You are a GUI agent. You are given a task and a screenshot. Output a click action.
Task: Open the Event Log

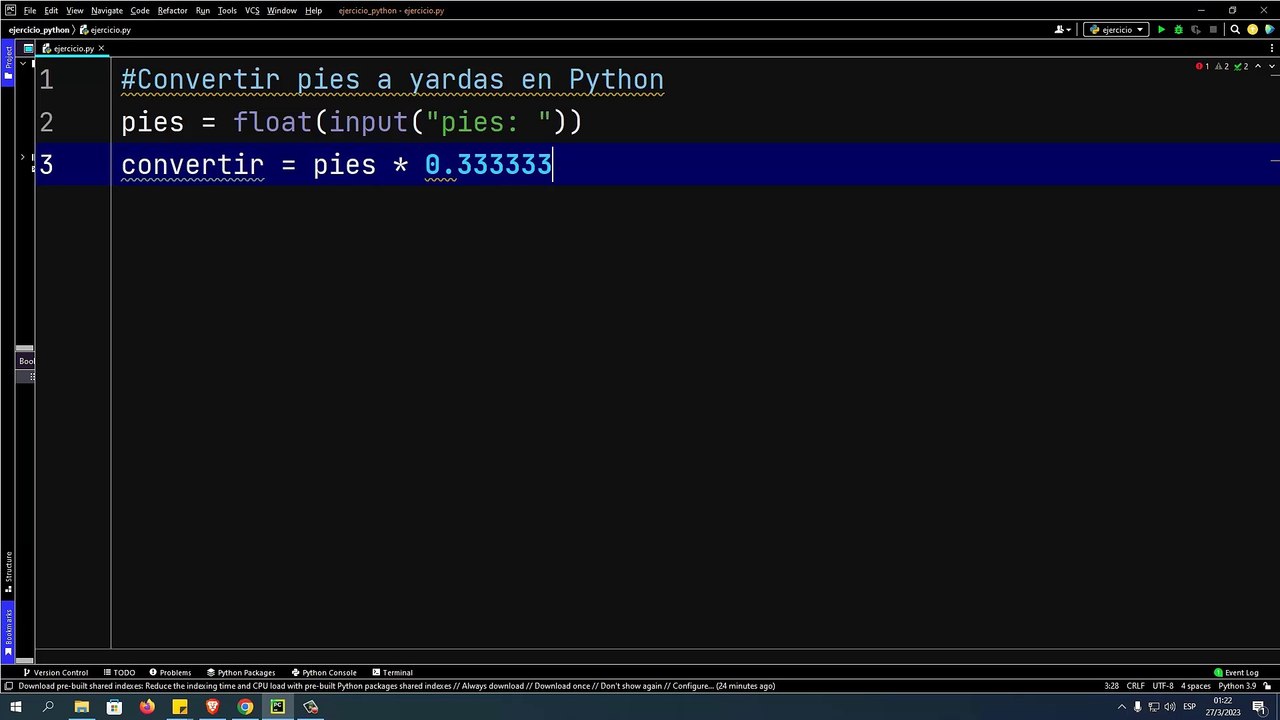[x=1236, y=673]
